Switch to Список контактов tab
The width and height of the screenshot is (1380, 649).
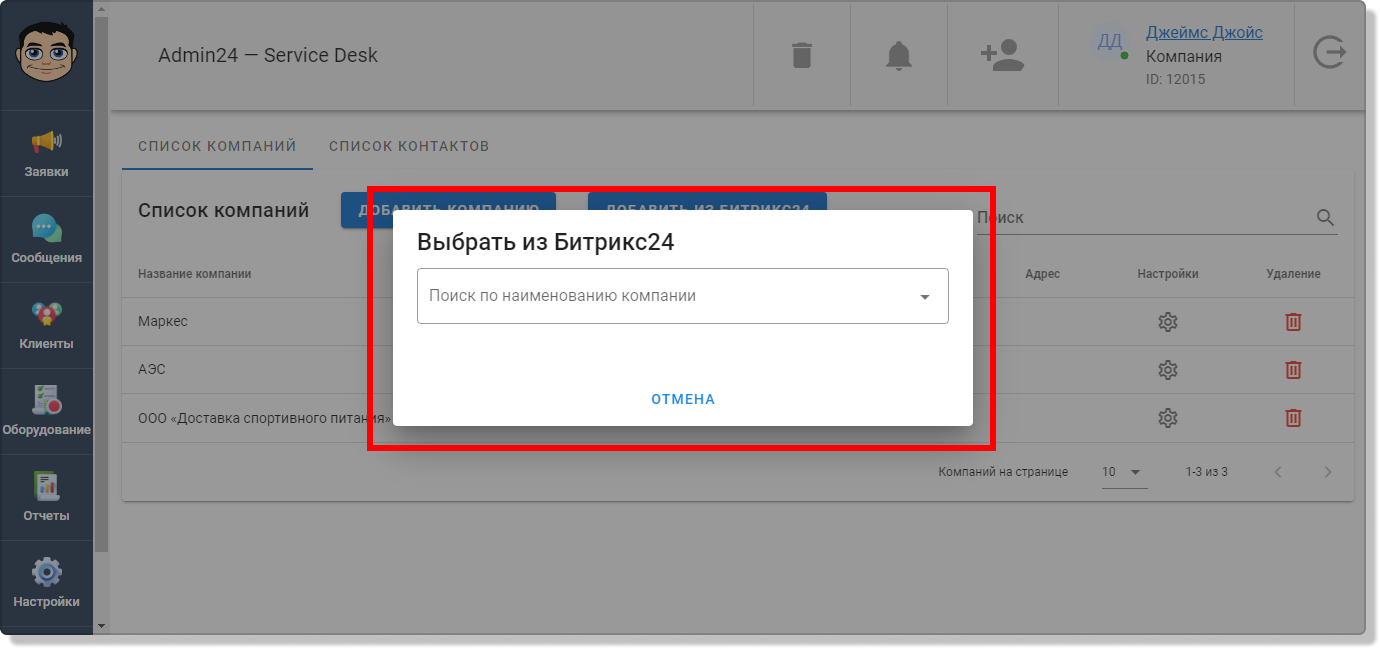tap(409, 146)
